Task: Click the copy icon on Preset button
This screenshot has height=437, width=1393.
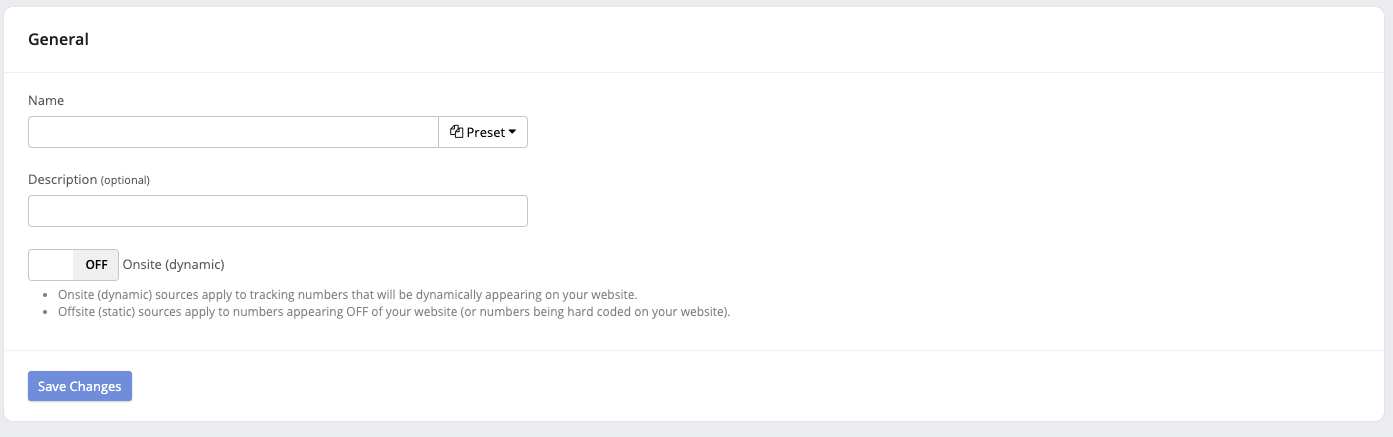Action: [x=457, y=132]
